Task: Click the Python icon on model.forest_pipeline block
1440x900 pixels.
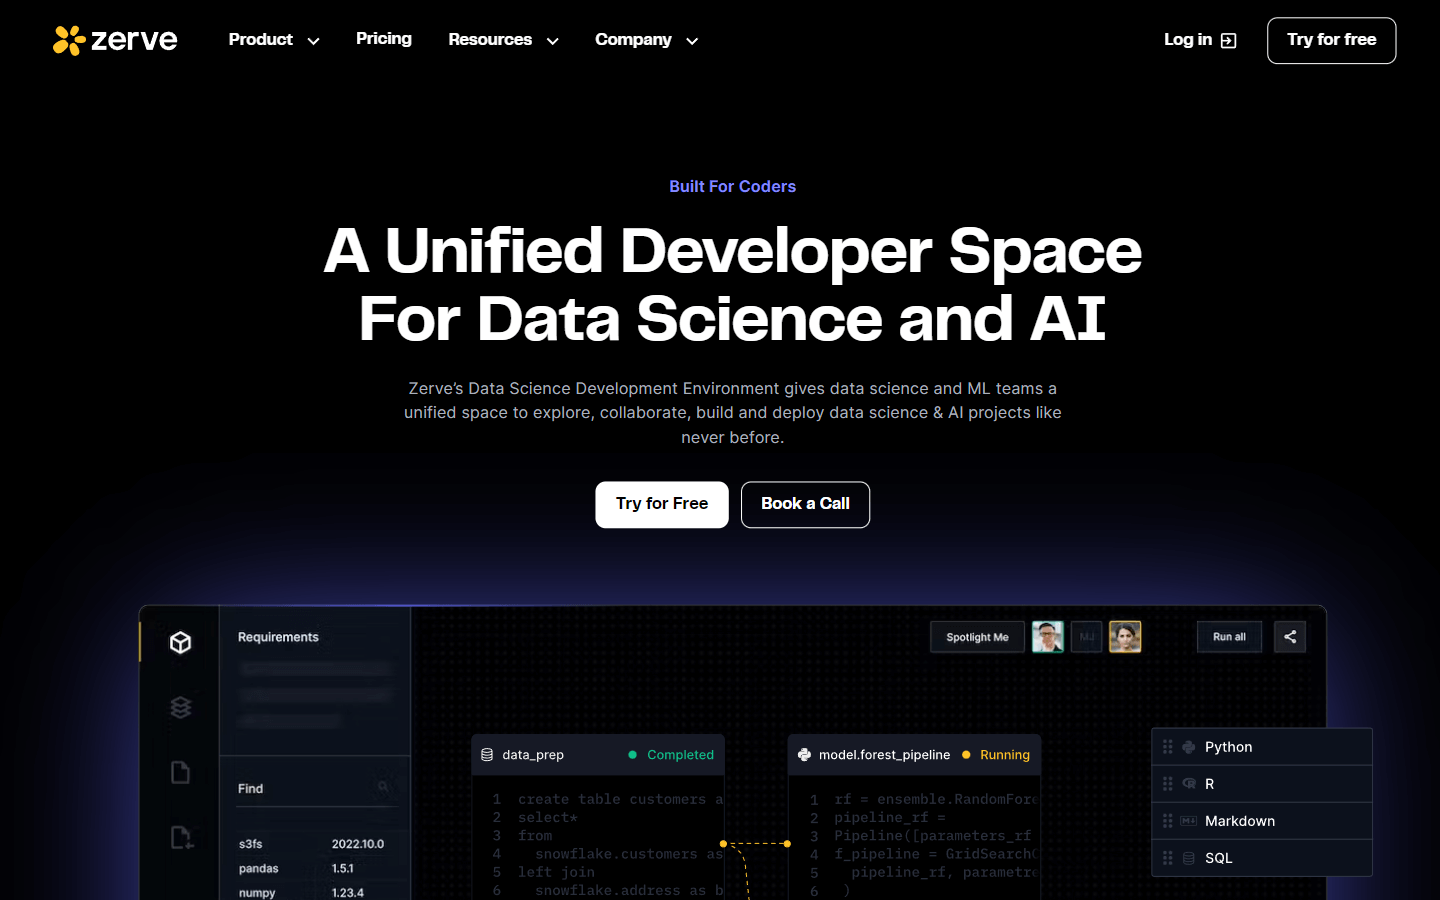Action: tap(804, 755)
